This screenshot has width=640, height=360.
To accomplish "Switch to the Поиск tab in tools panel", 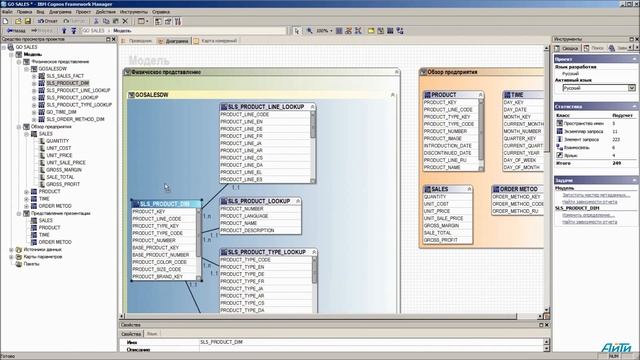I will (594, 48).
